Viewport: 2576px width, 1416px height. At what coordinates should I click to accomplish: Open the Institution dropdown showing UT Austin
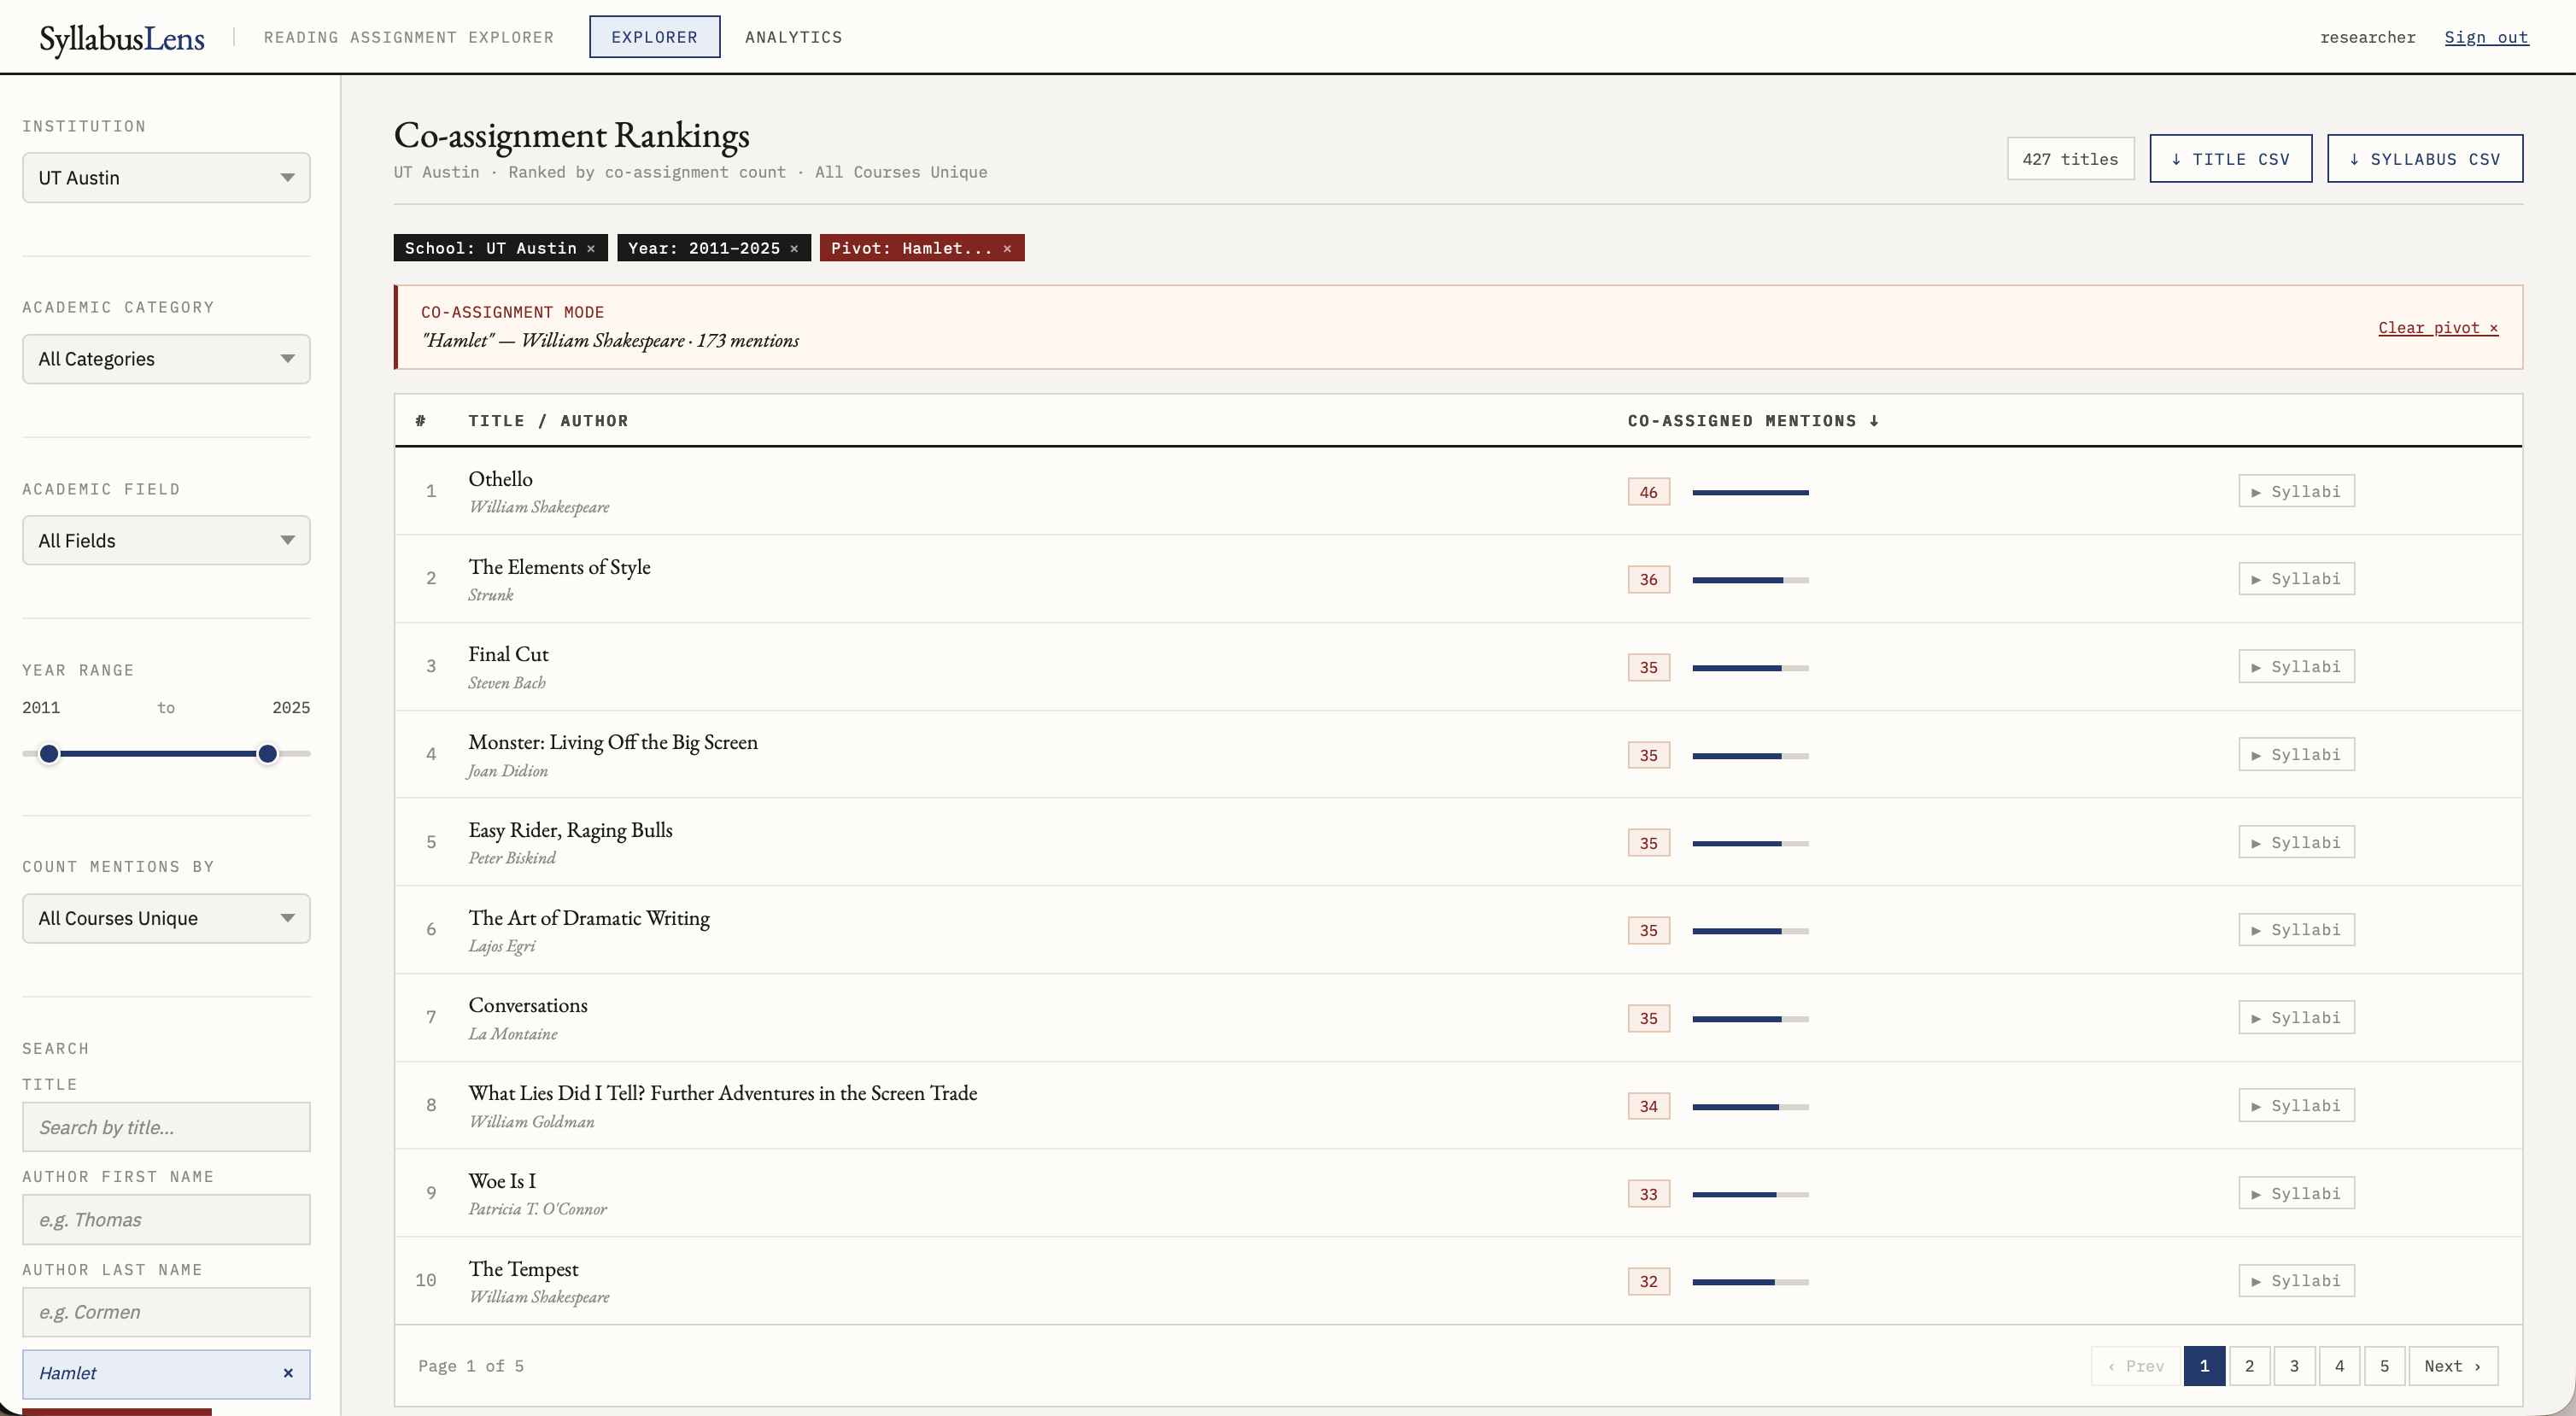pyautogui.click(x=166, y=178)
